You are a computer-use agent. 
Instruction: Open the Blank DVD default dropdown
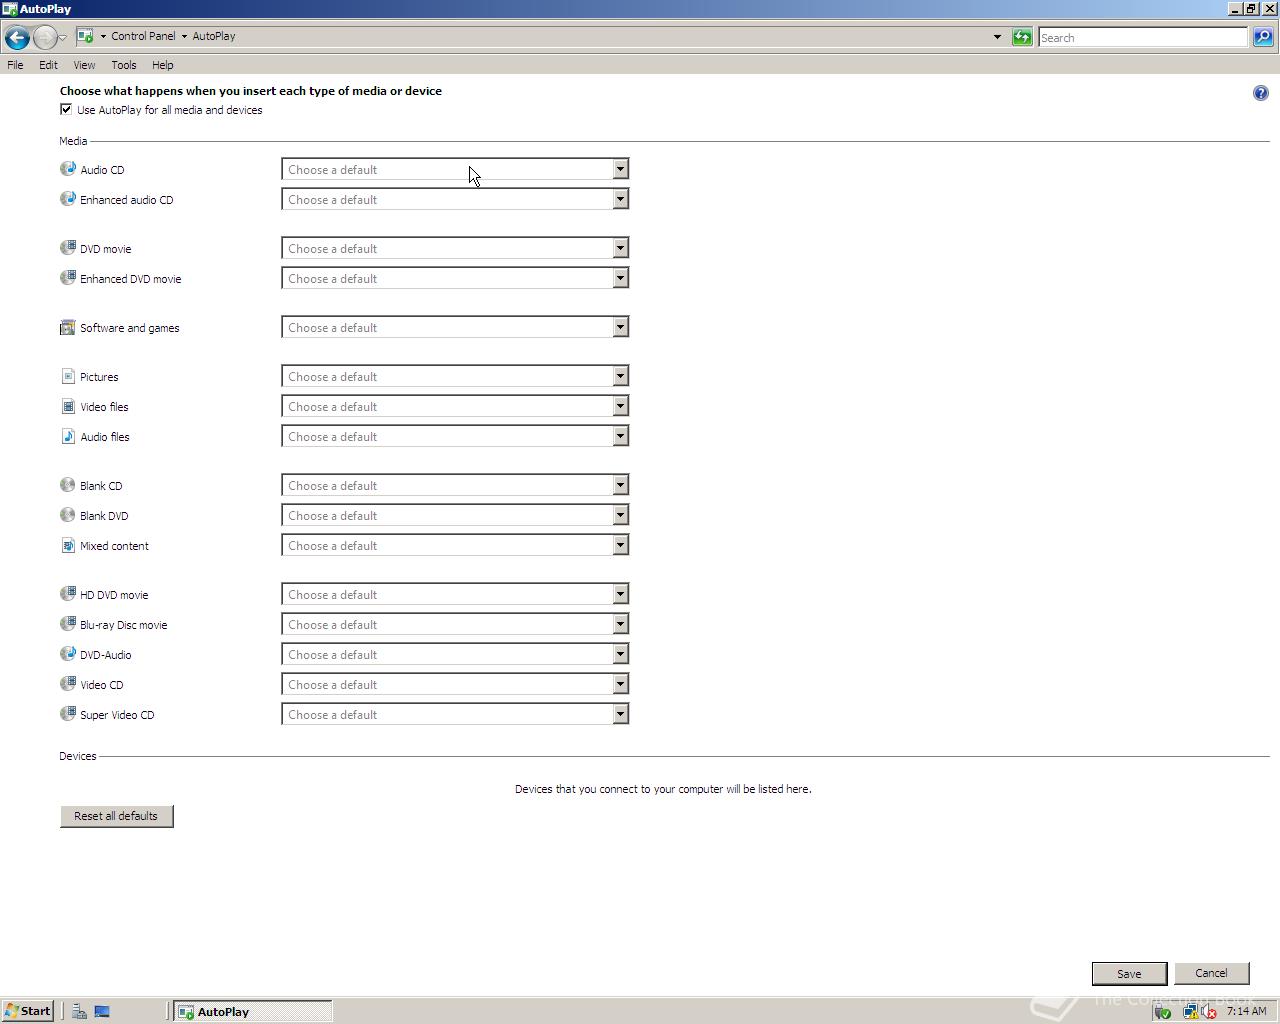455,515
